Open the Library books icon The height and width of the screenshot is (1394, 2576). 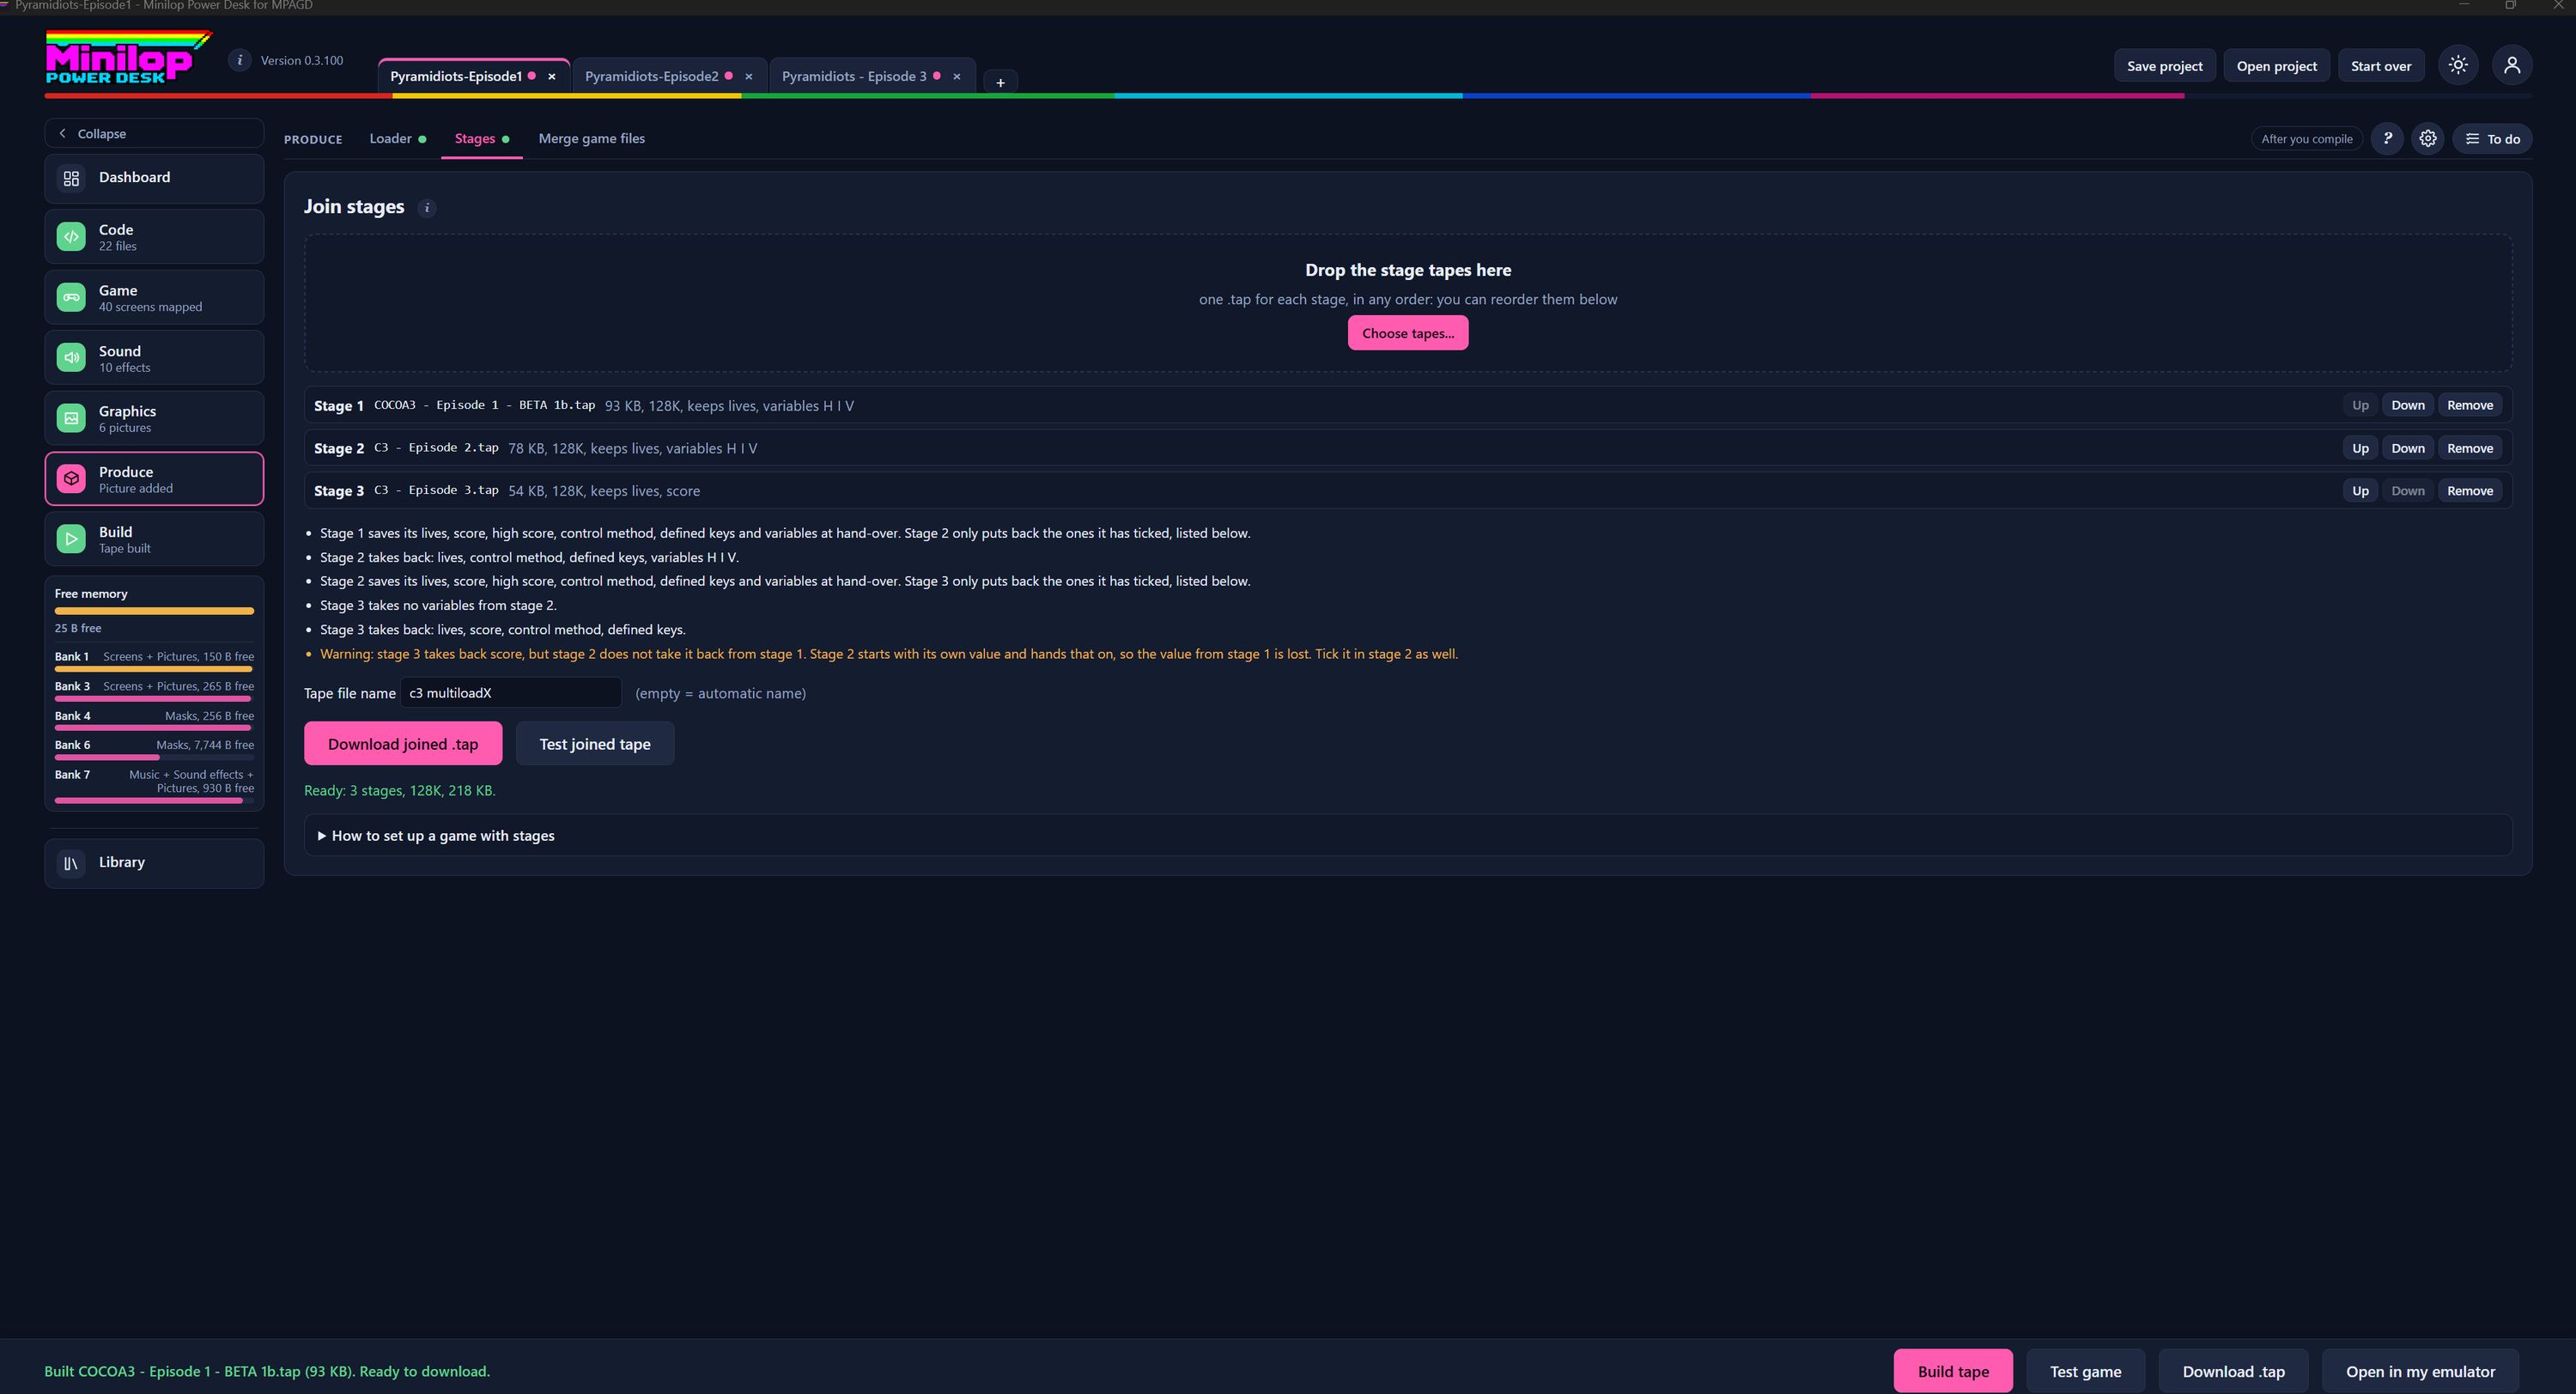pos(71,863)
